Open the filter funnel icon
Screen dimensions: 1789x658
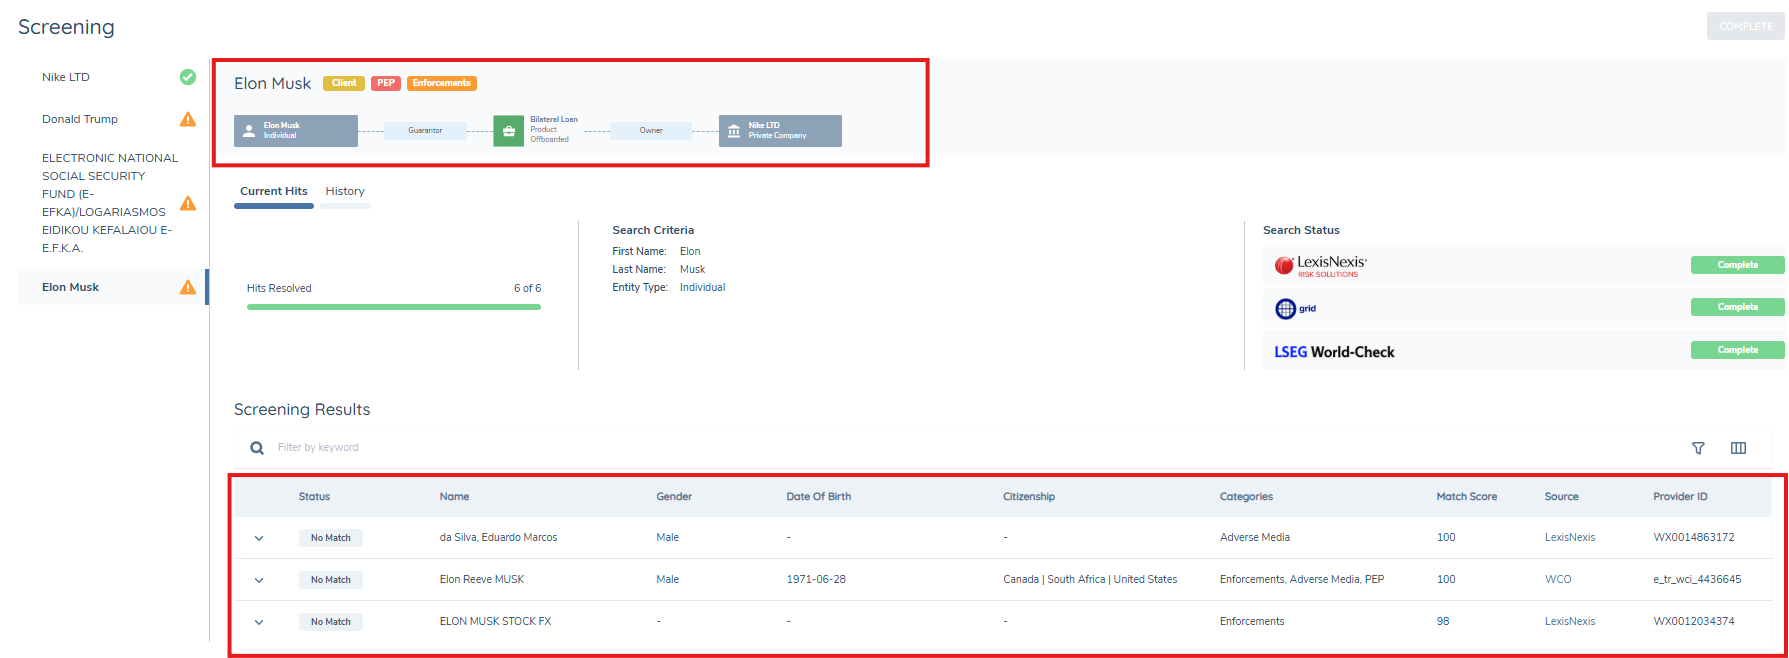pos(1698,448)
